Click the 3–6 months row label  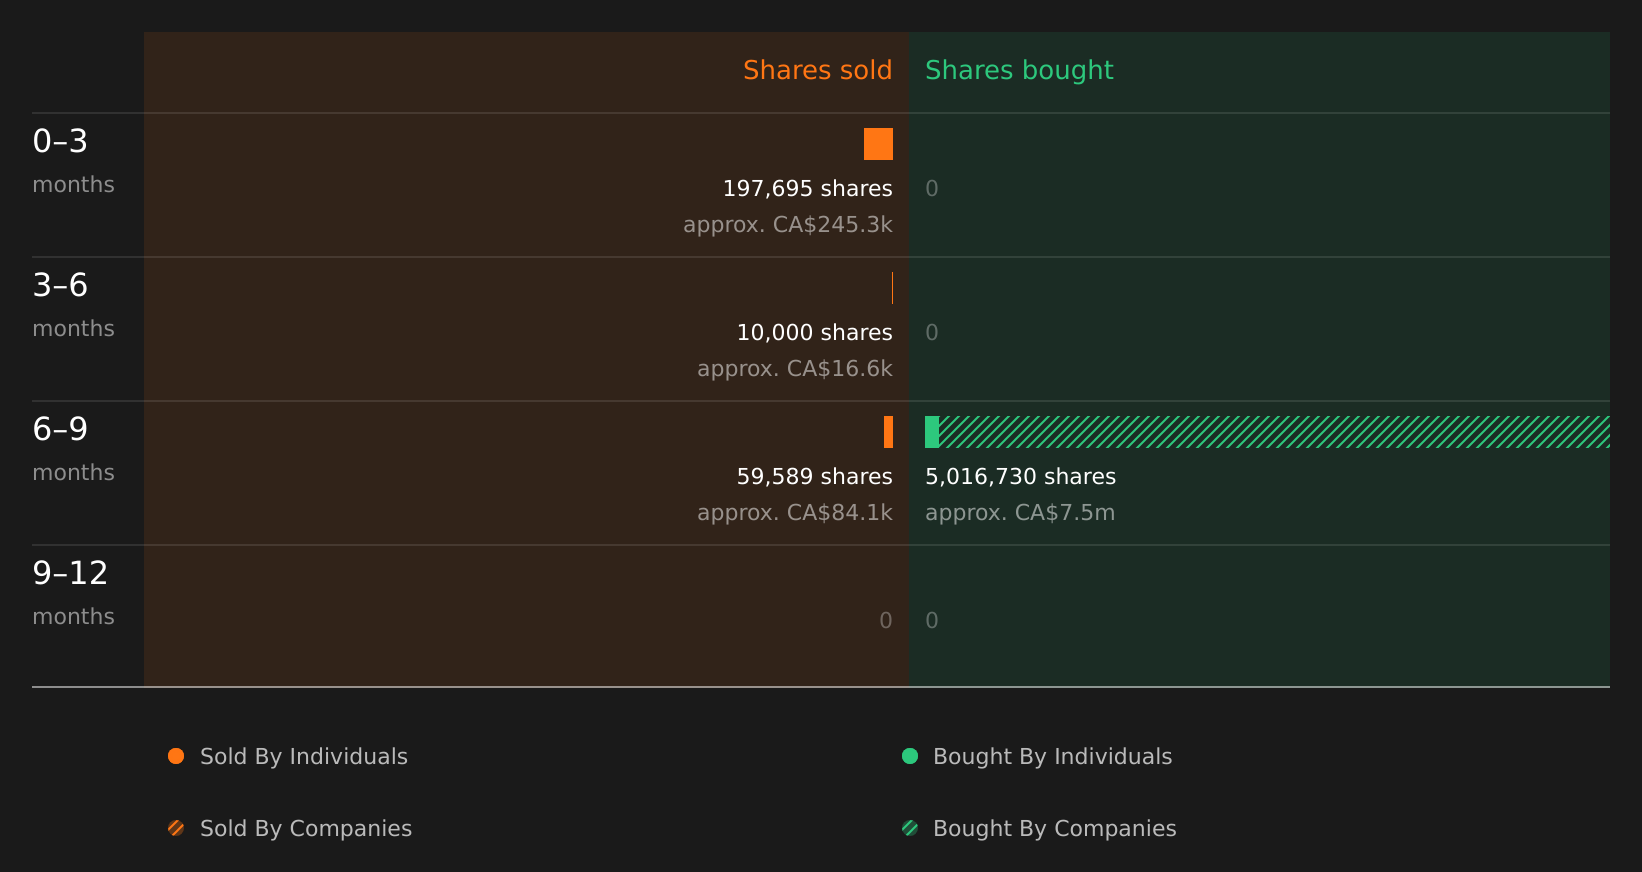(x=73, y=305)
